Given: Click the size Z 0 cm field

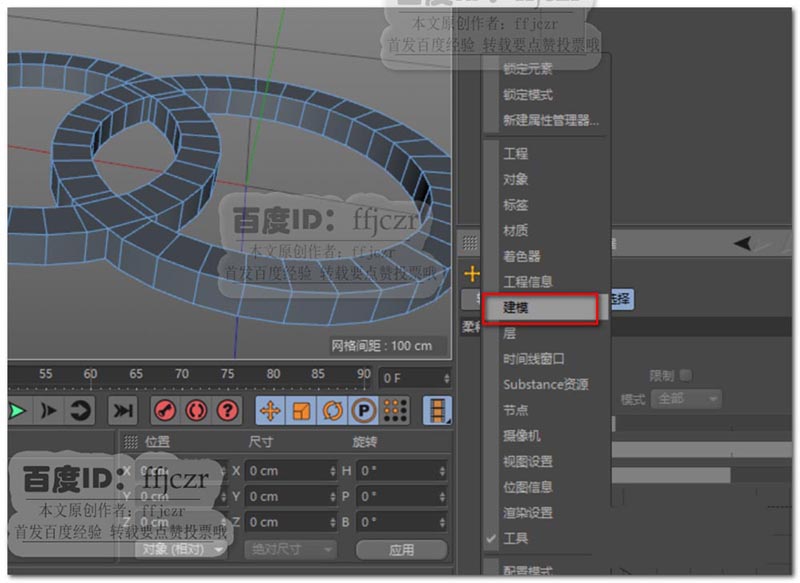Looking at the screenshot, I should tap(291, 522).
